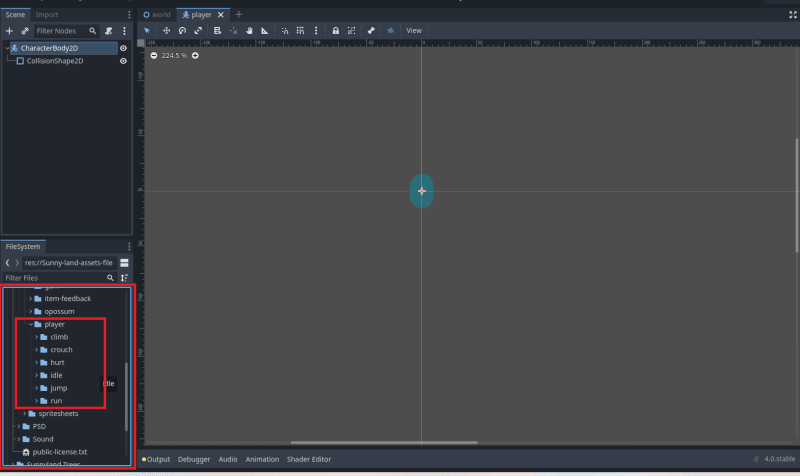Image resolution: width=800 pixels, height=476 pixels.
Task: Focus the Filter Files search field
Action: (59, 278)
